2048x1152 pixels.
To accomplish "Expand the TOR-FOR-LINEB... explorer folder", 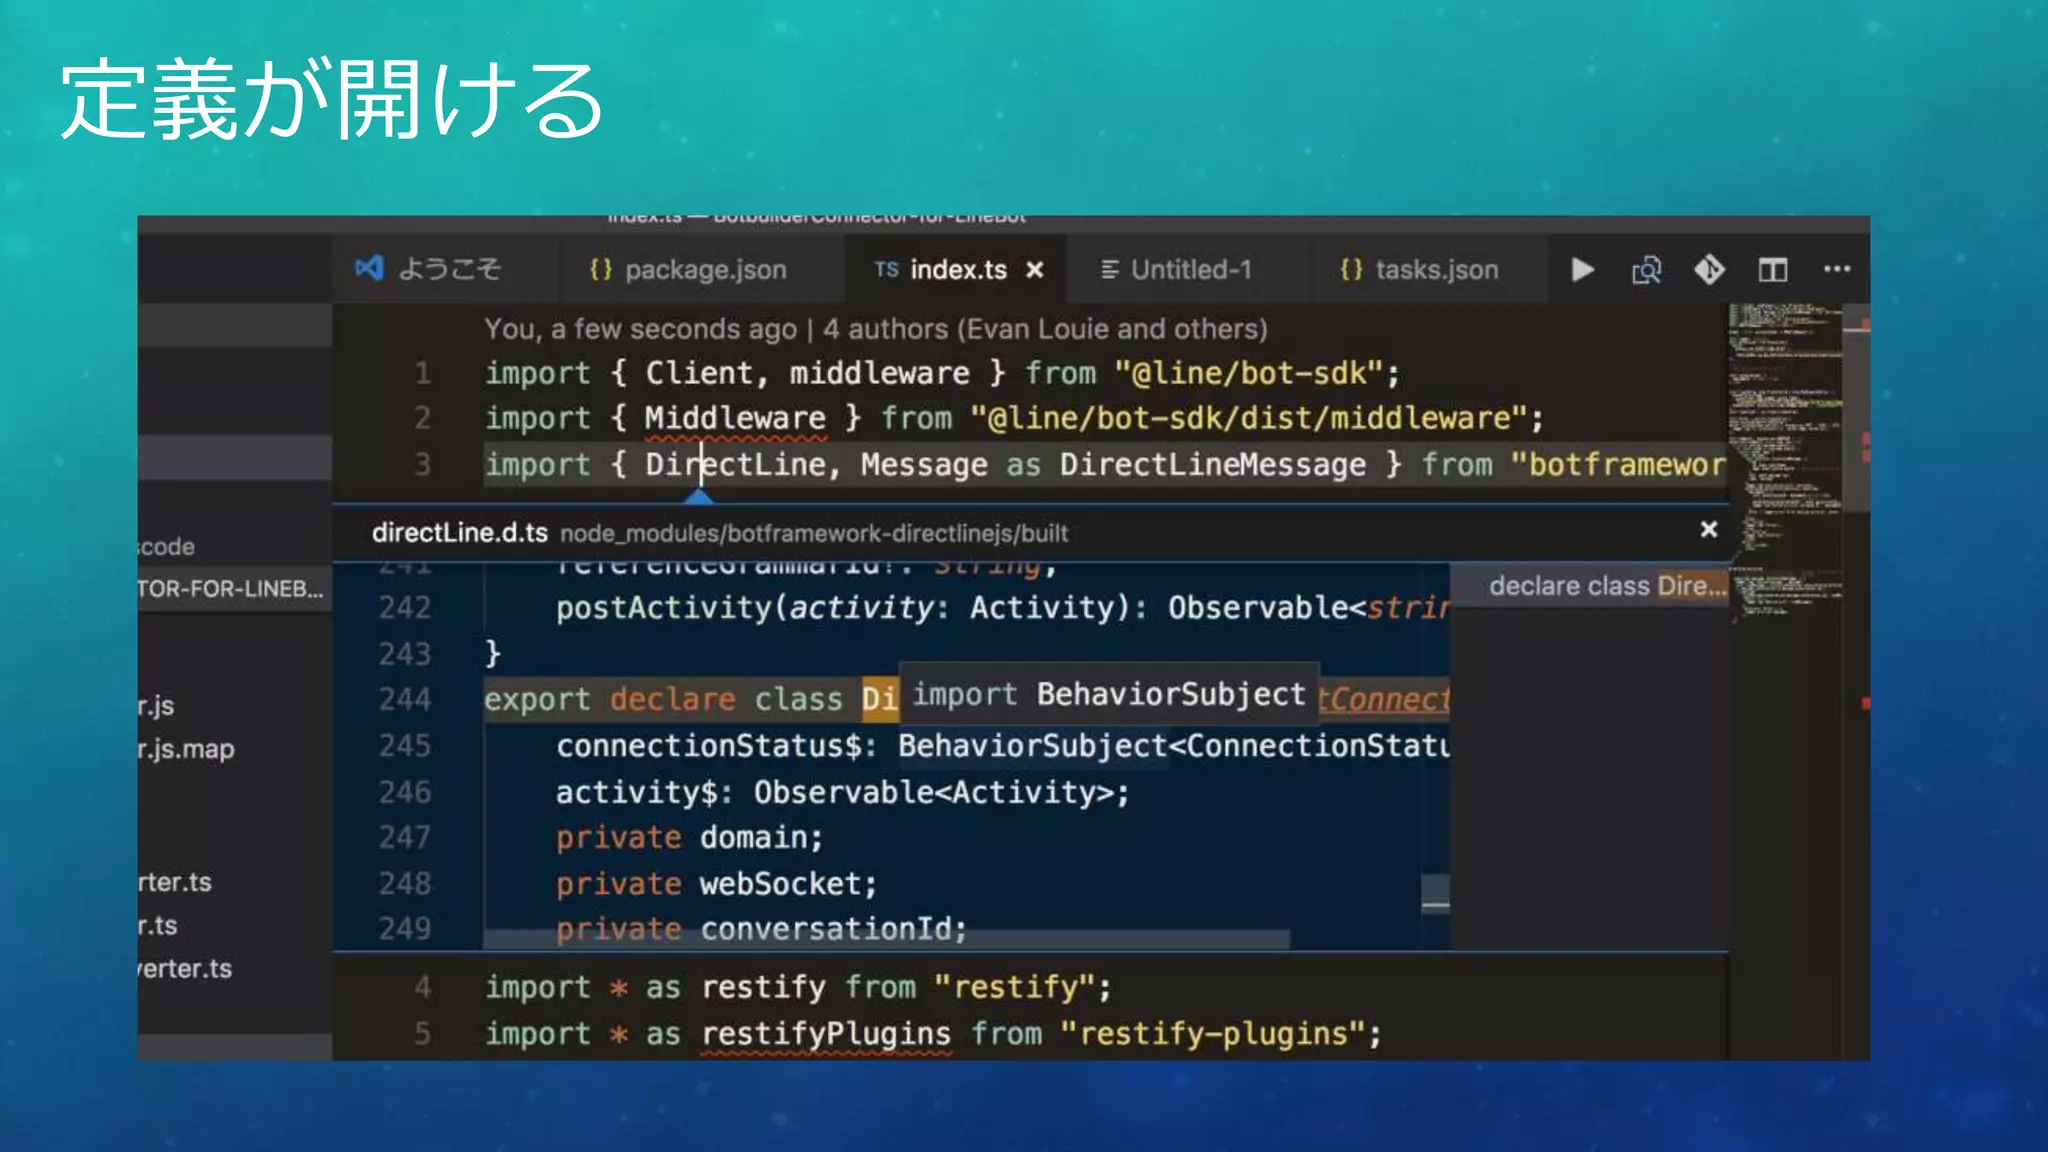I will click(x=230, y=589).
